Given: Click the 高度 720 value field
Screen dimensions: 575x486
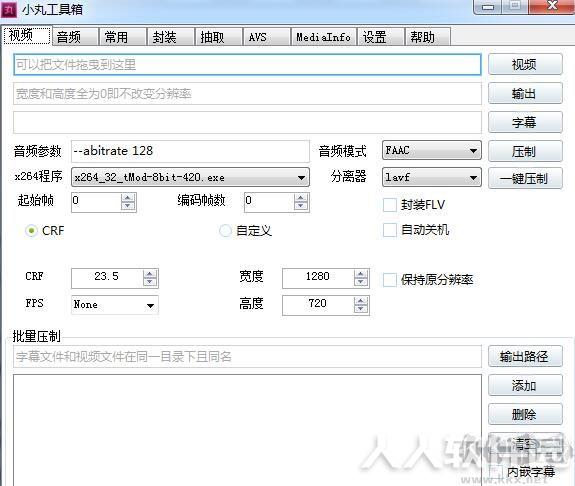Looking at the screenshot, I should pyautogui.click(x=318, y=305).
